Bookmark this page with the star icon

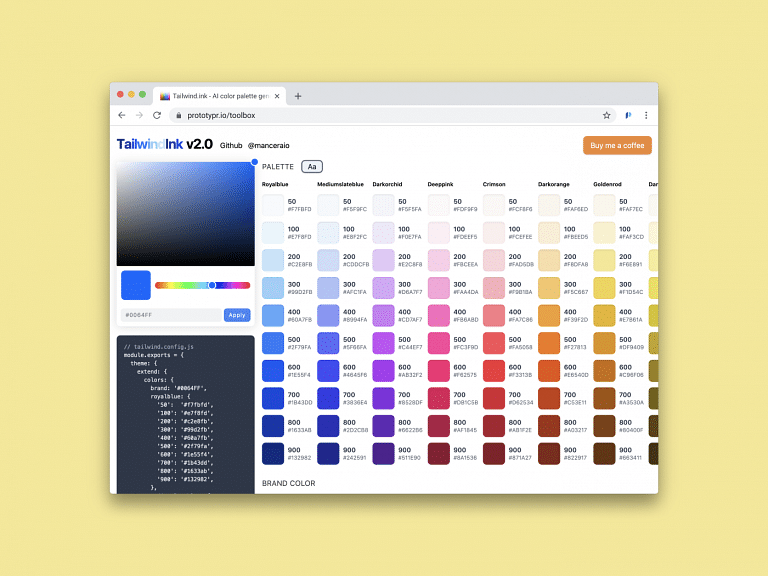coord(606,116)
